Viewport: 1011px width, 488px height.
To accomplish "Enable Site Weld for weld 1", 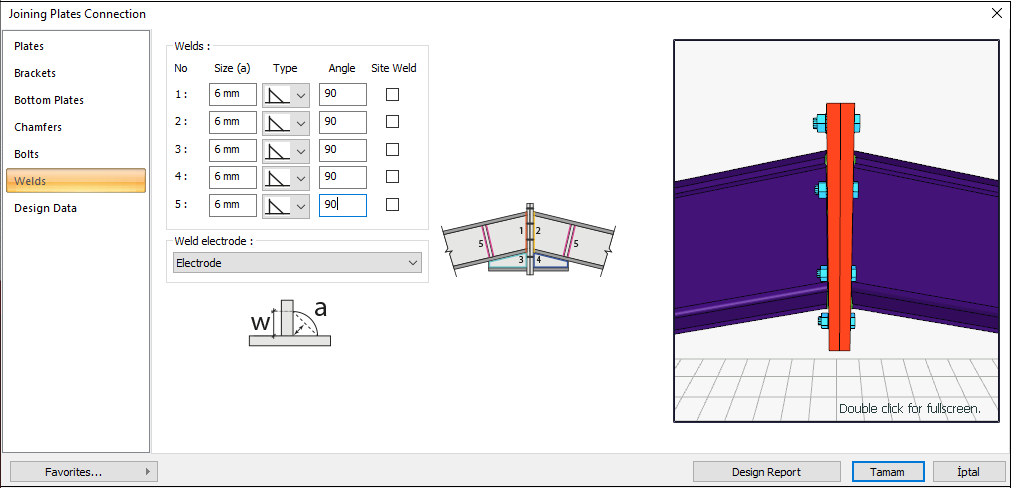I will tap(392, 95).
